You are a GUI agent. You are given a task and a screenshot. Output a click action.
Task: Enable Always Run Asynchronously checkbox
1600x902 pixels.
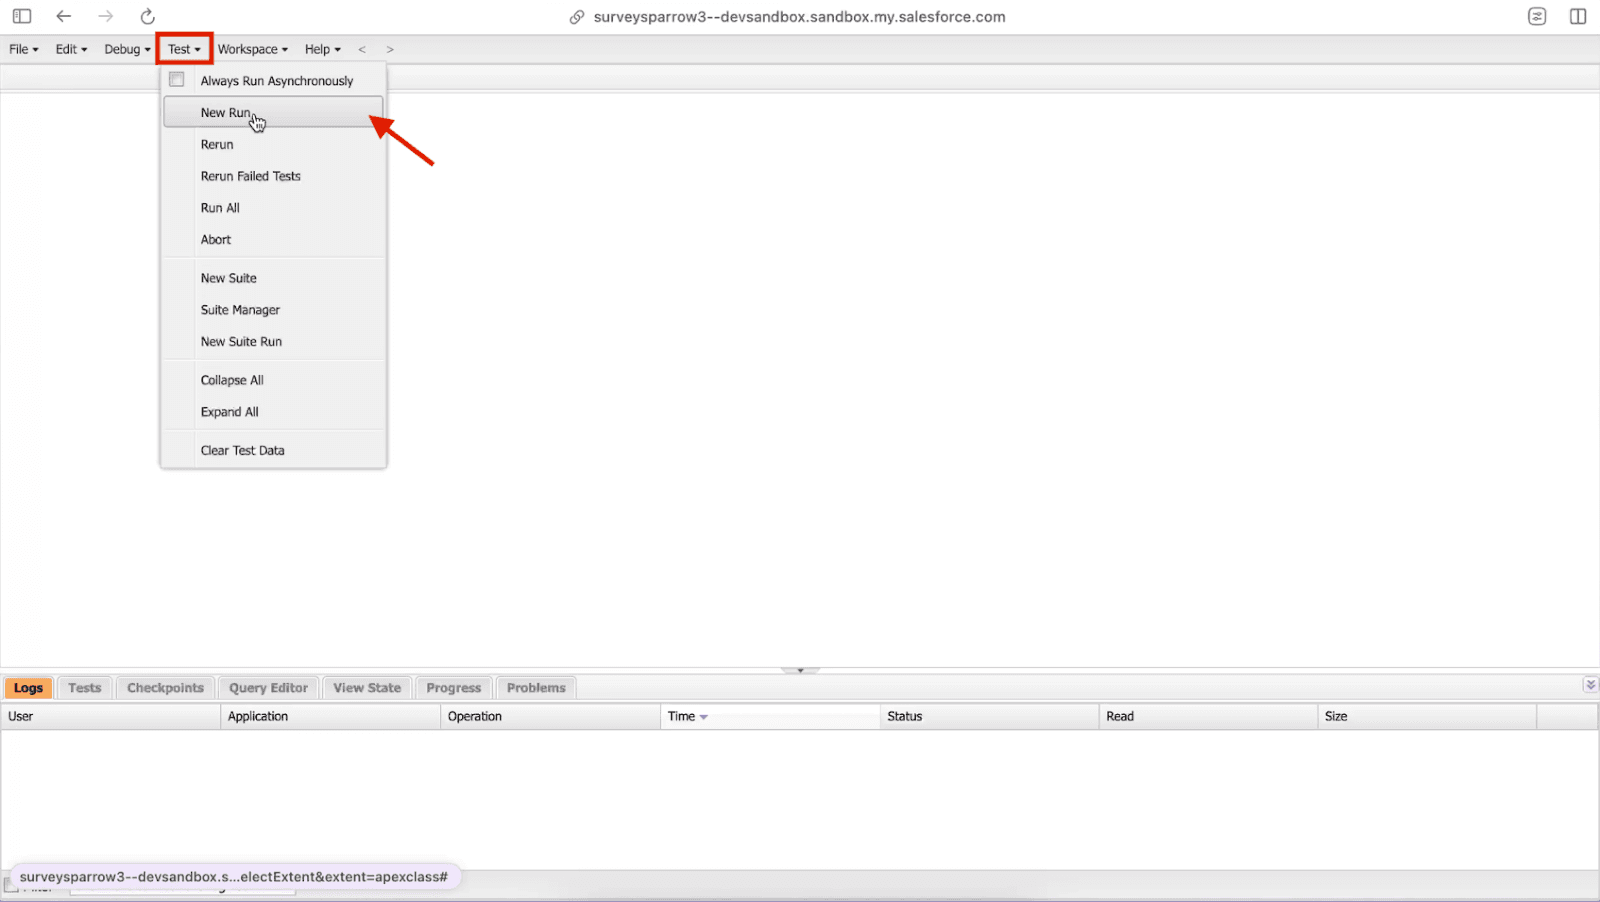tap(177, 80)
